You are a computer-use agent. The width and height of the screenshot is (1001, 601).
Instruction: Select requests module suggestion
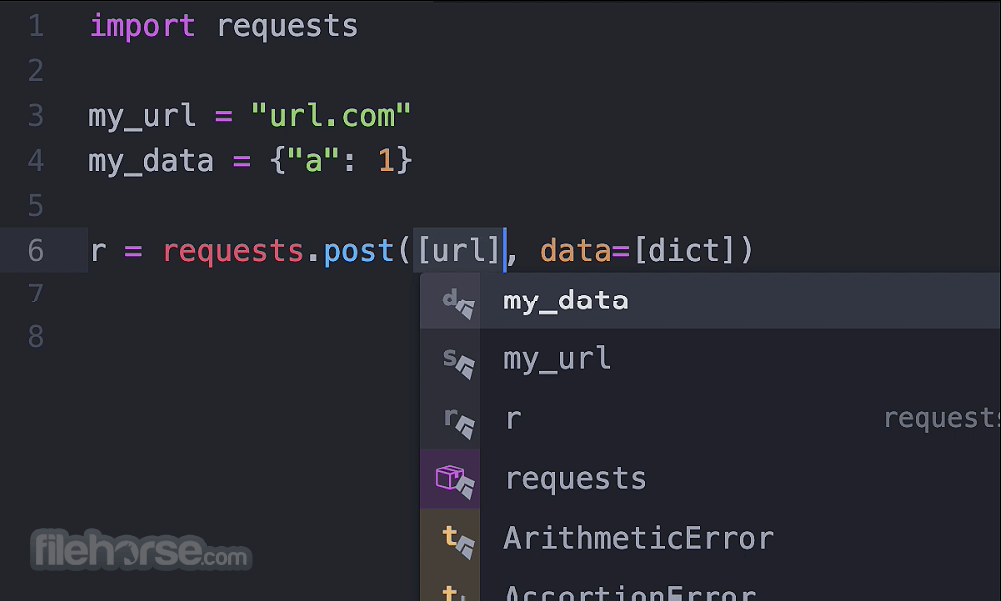pyautogui.click(x=711, y=478)
